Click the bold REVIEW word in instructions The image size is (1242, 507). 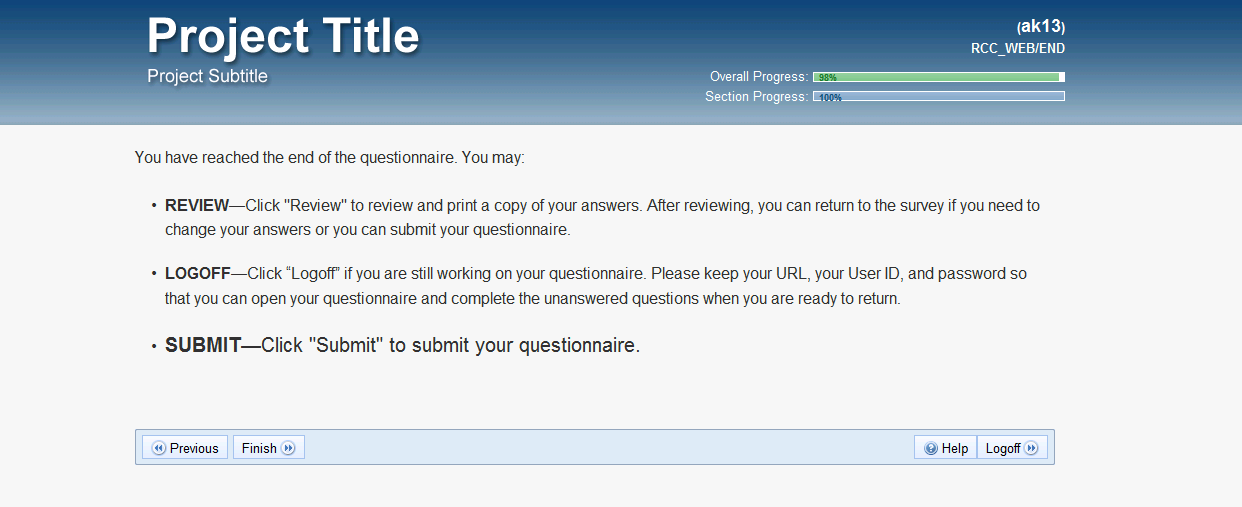click(x=197, y=206)
